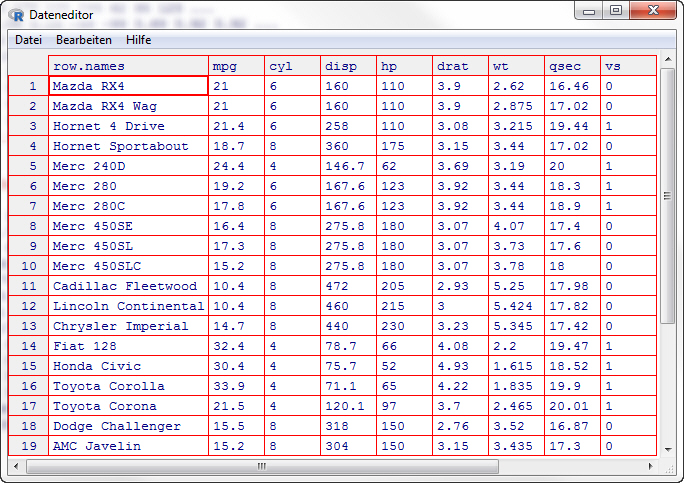Open the Datei menu

(x=28, y=40)
